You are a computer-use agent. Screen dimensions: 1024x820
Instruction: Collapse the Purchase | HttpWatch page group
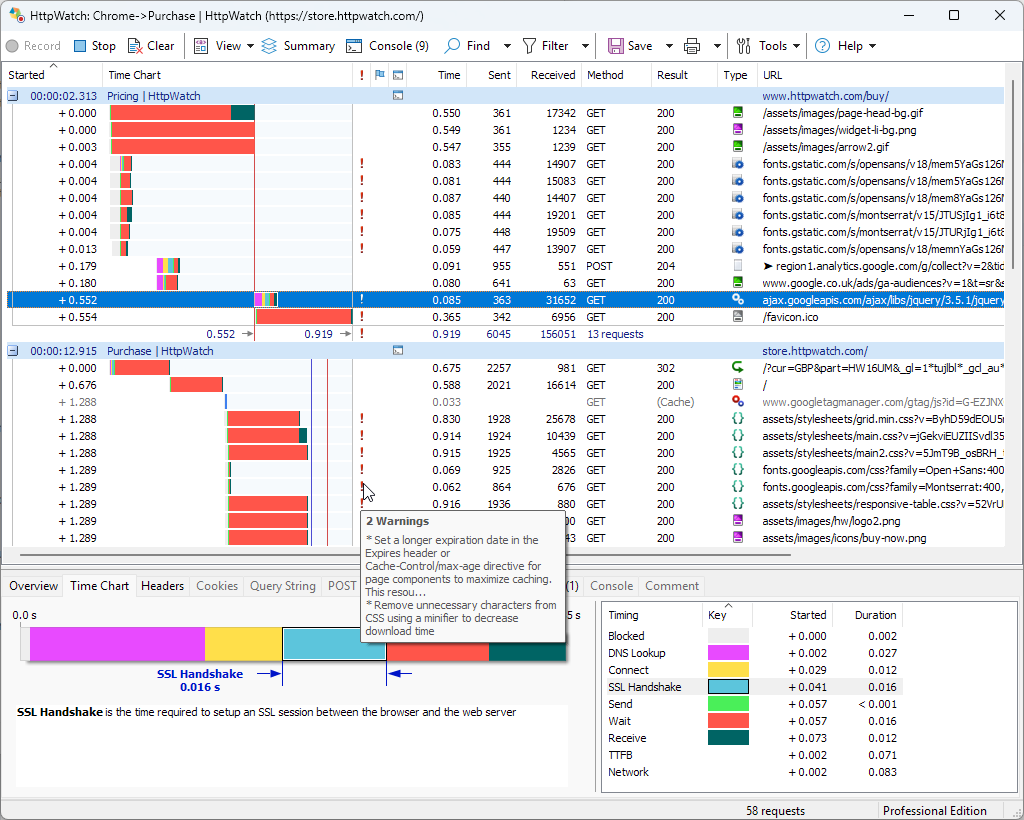click(x=12, y=351)
